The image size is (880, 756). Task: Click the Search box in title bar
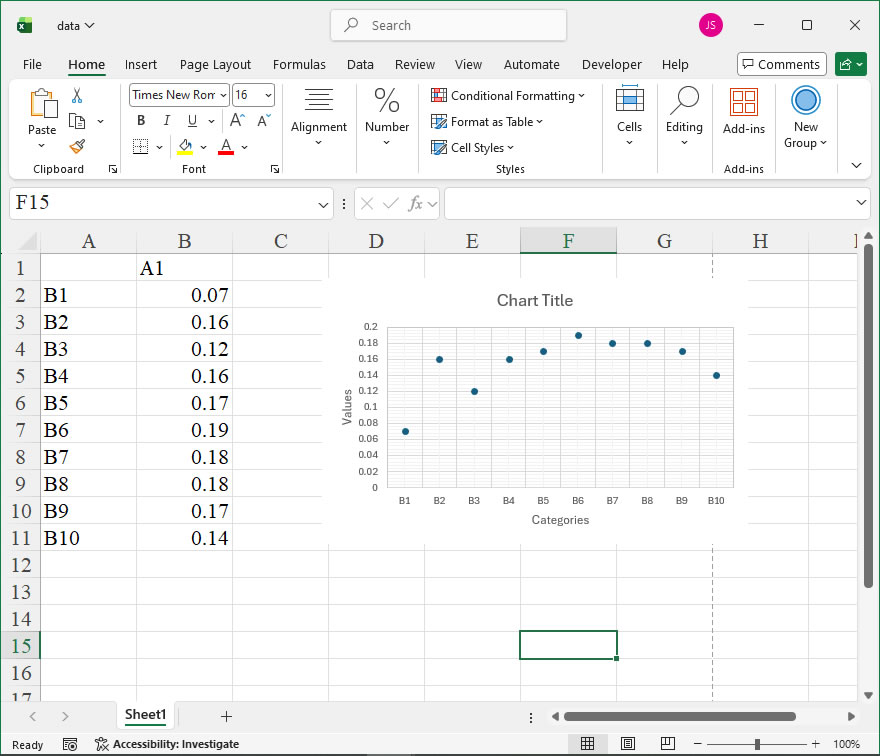[x=448, y=26]
